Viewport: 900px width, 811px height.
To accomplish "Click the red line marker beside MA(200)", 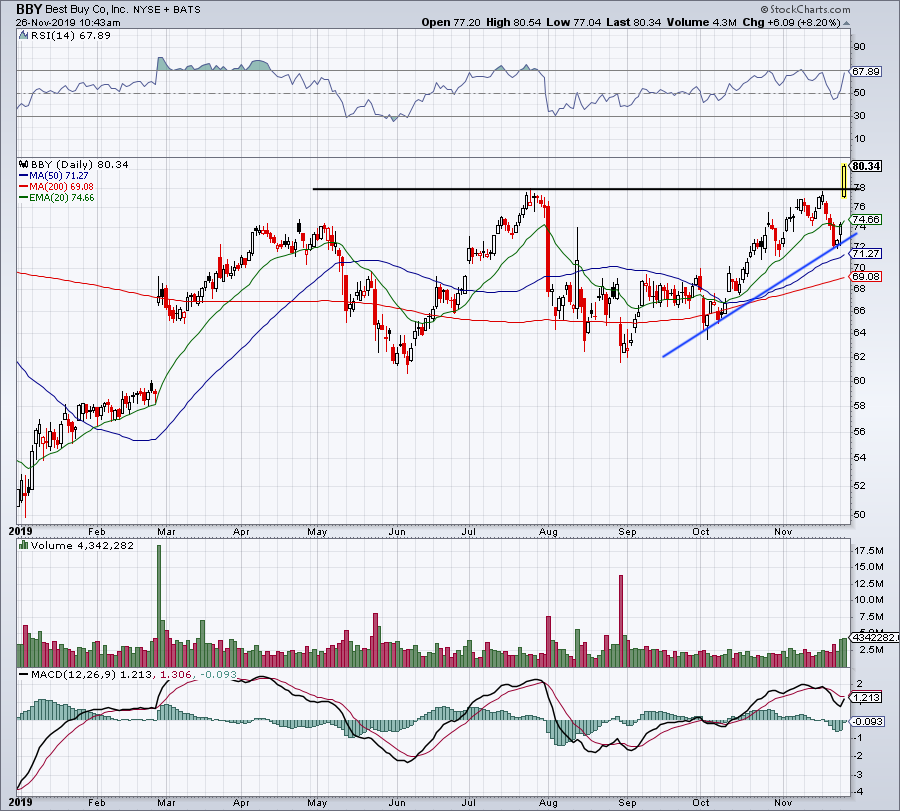I will pyautogui.click(x=23, y=187).
